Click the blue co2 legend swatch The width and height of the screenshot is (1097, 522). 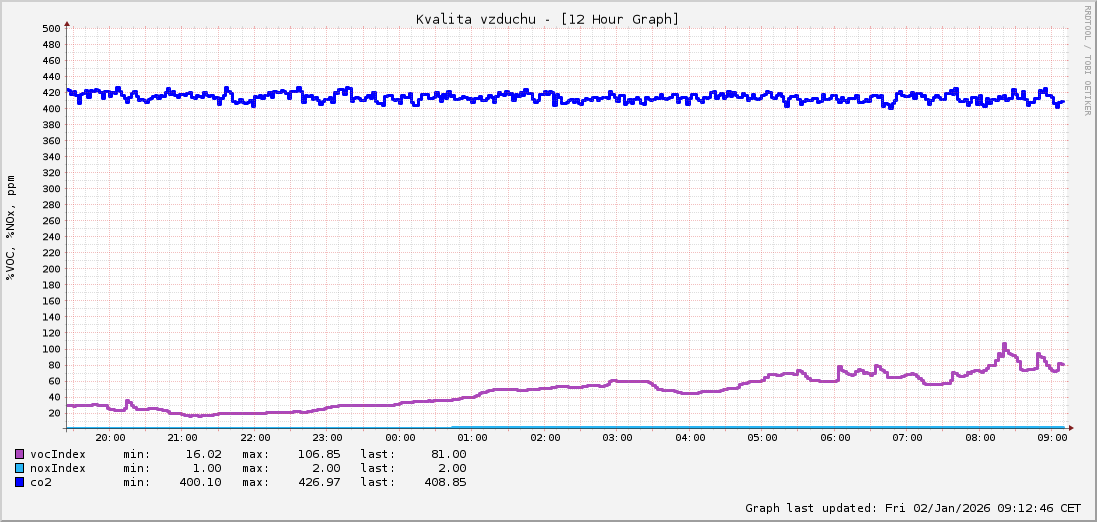[x=20, y=482]
